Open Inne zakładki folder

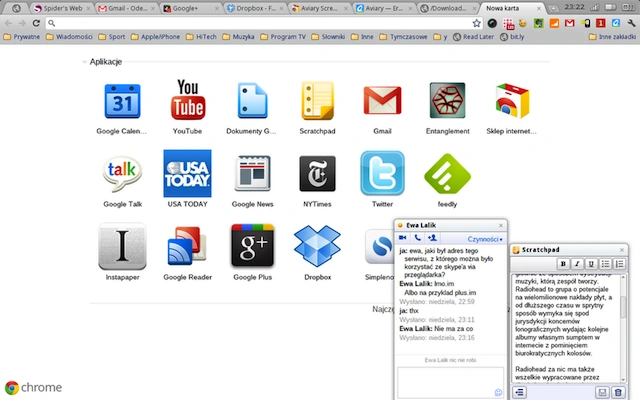click(612, 37)
